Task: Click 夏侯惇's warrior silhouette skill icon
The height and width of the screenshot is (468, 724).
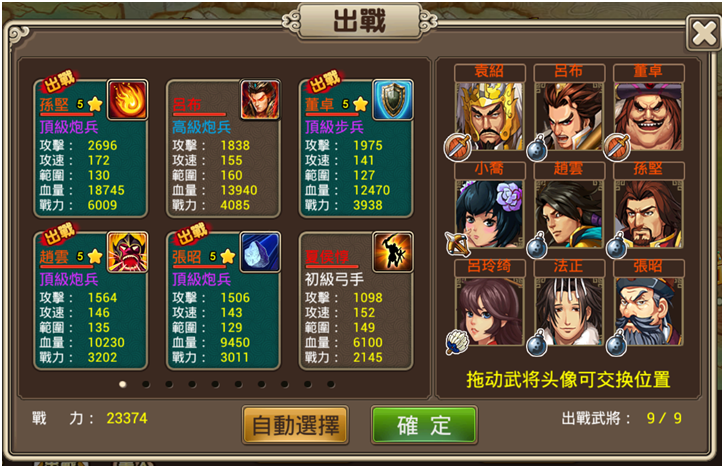Action: point(392,252)
